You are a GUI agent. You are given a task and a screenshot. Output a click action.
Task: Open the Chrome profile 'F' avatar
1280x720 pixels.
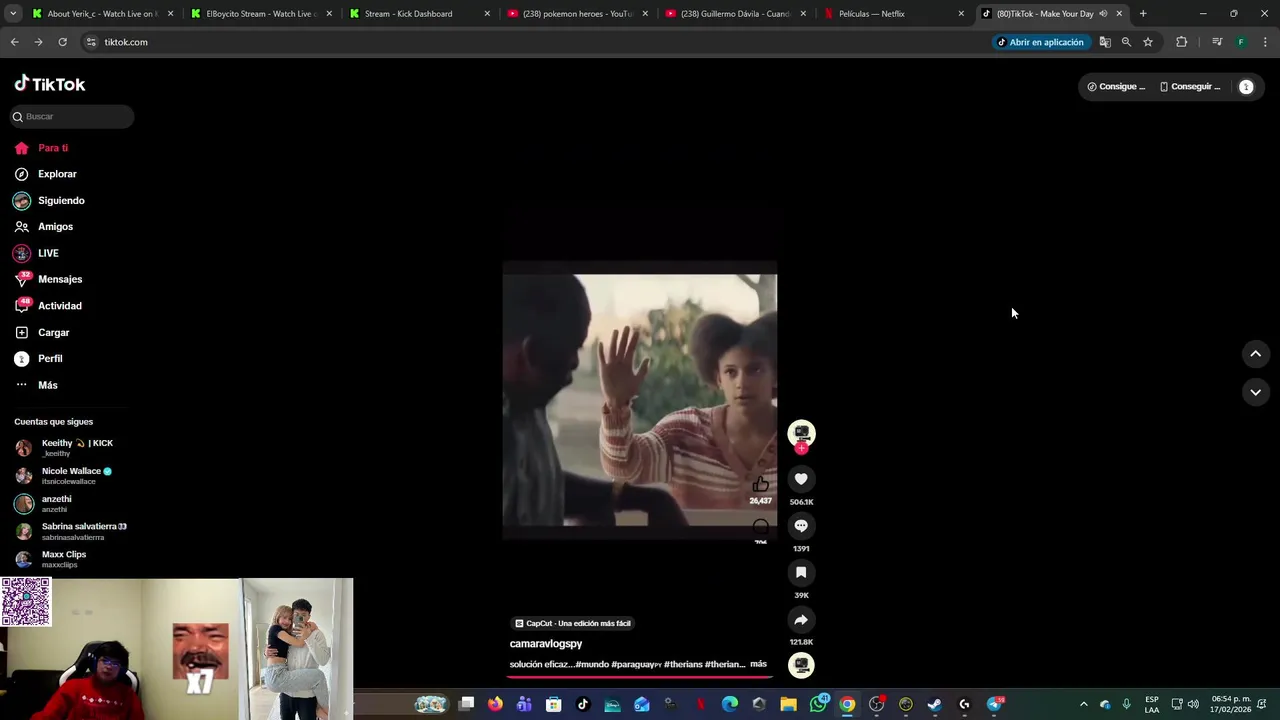coord(1241,42)
